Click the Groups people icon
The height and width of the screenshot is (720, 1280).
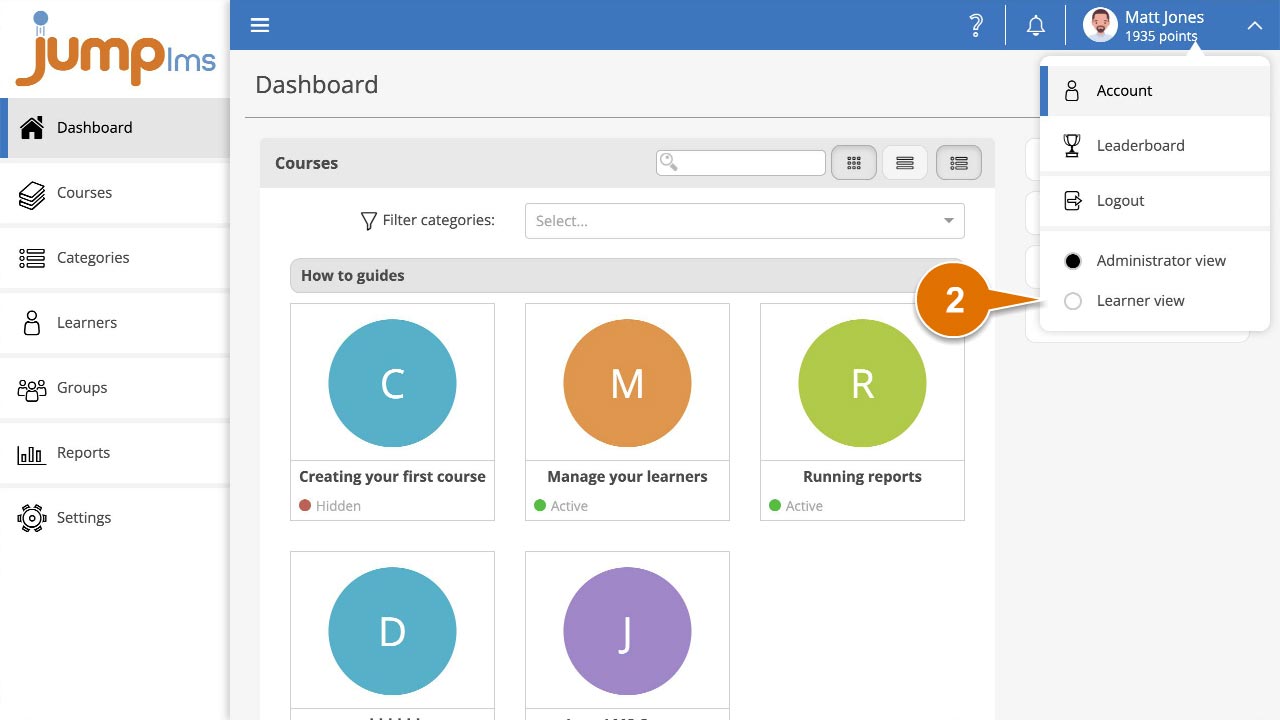pos(32,388)
